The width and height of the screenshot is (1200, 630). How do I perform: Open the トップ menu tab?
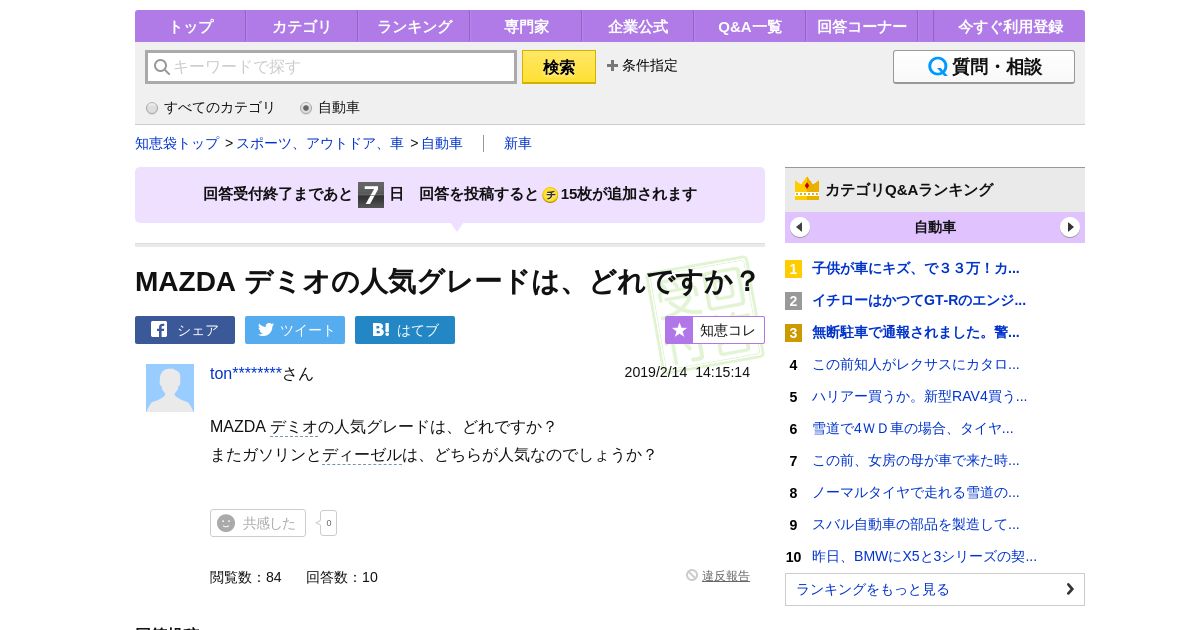tap(190, 26)
